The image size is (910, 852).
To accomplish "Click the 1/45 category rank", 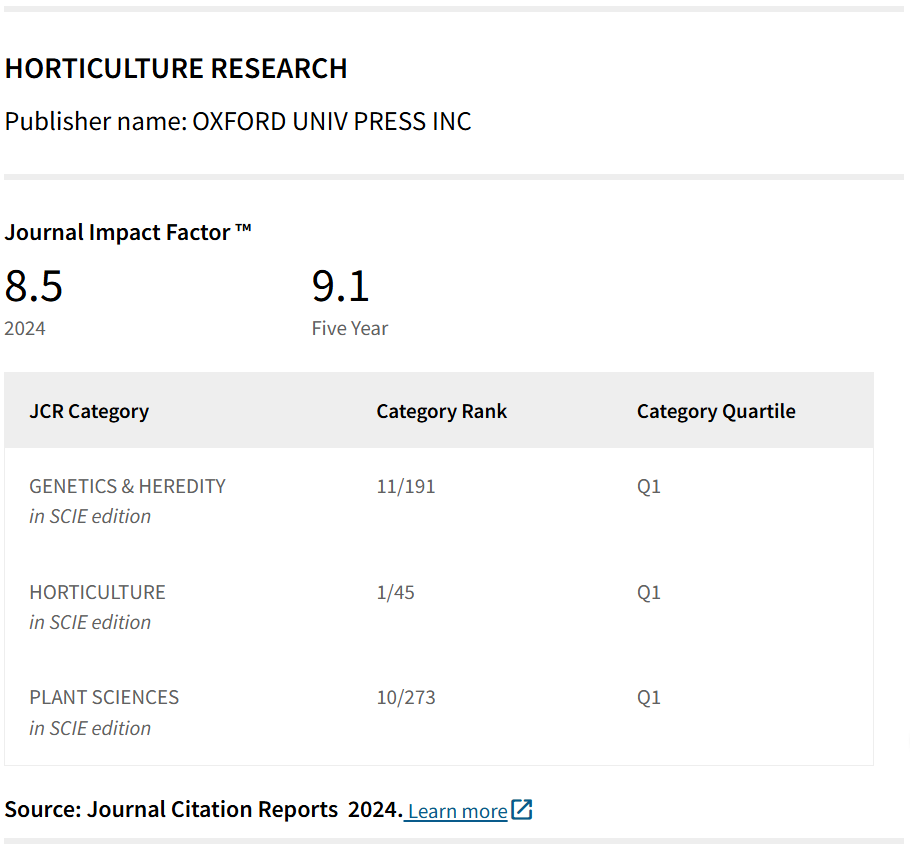I will (x=395, y=592).
